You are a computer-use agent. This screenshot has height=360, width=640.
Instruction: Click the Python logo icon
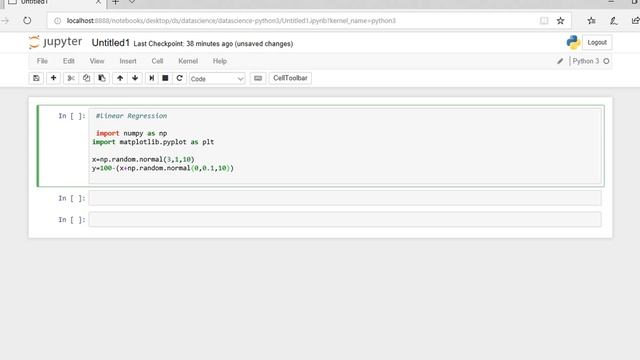(573, 42)
